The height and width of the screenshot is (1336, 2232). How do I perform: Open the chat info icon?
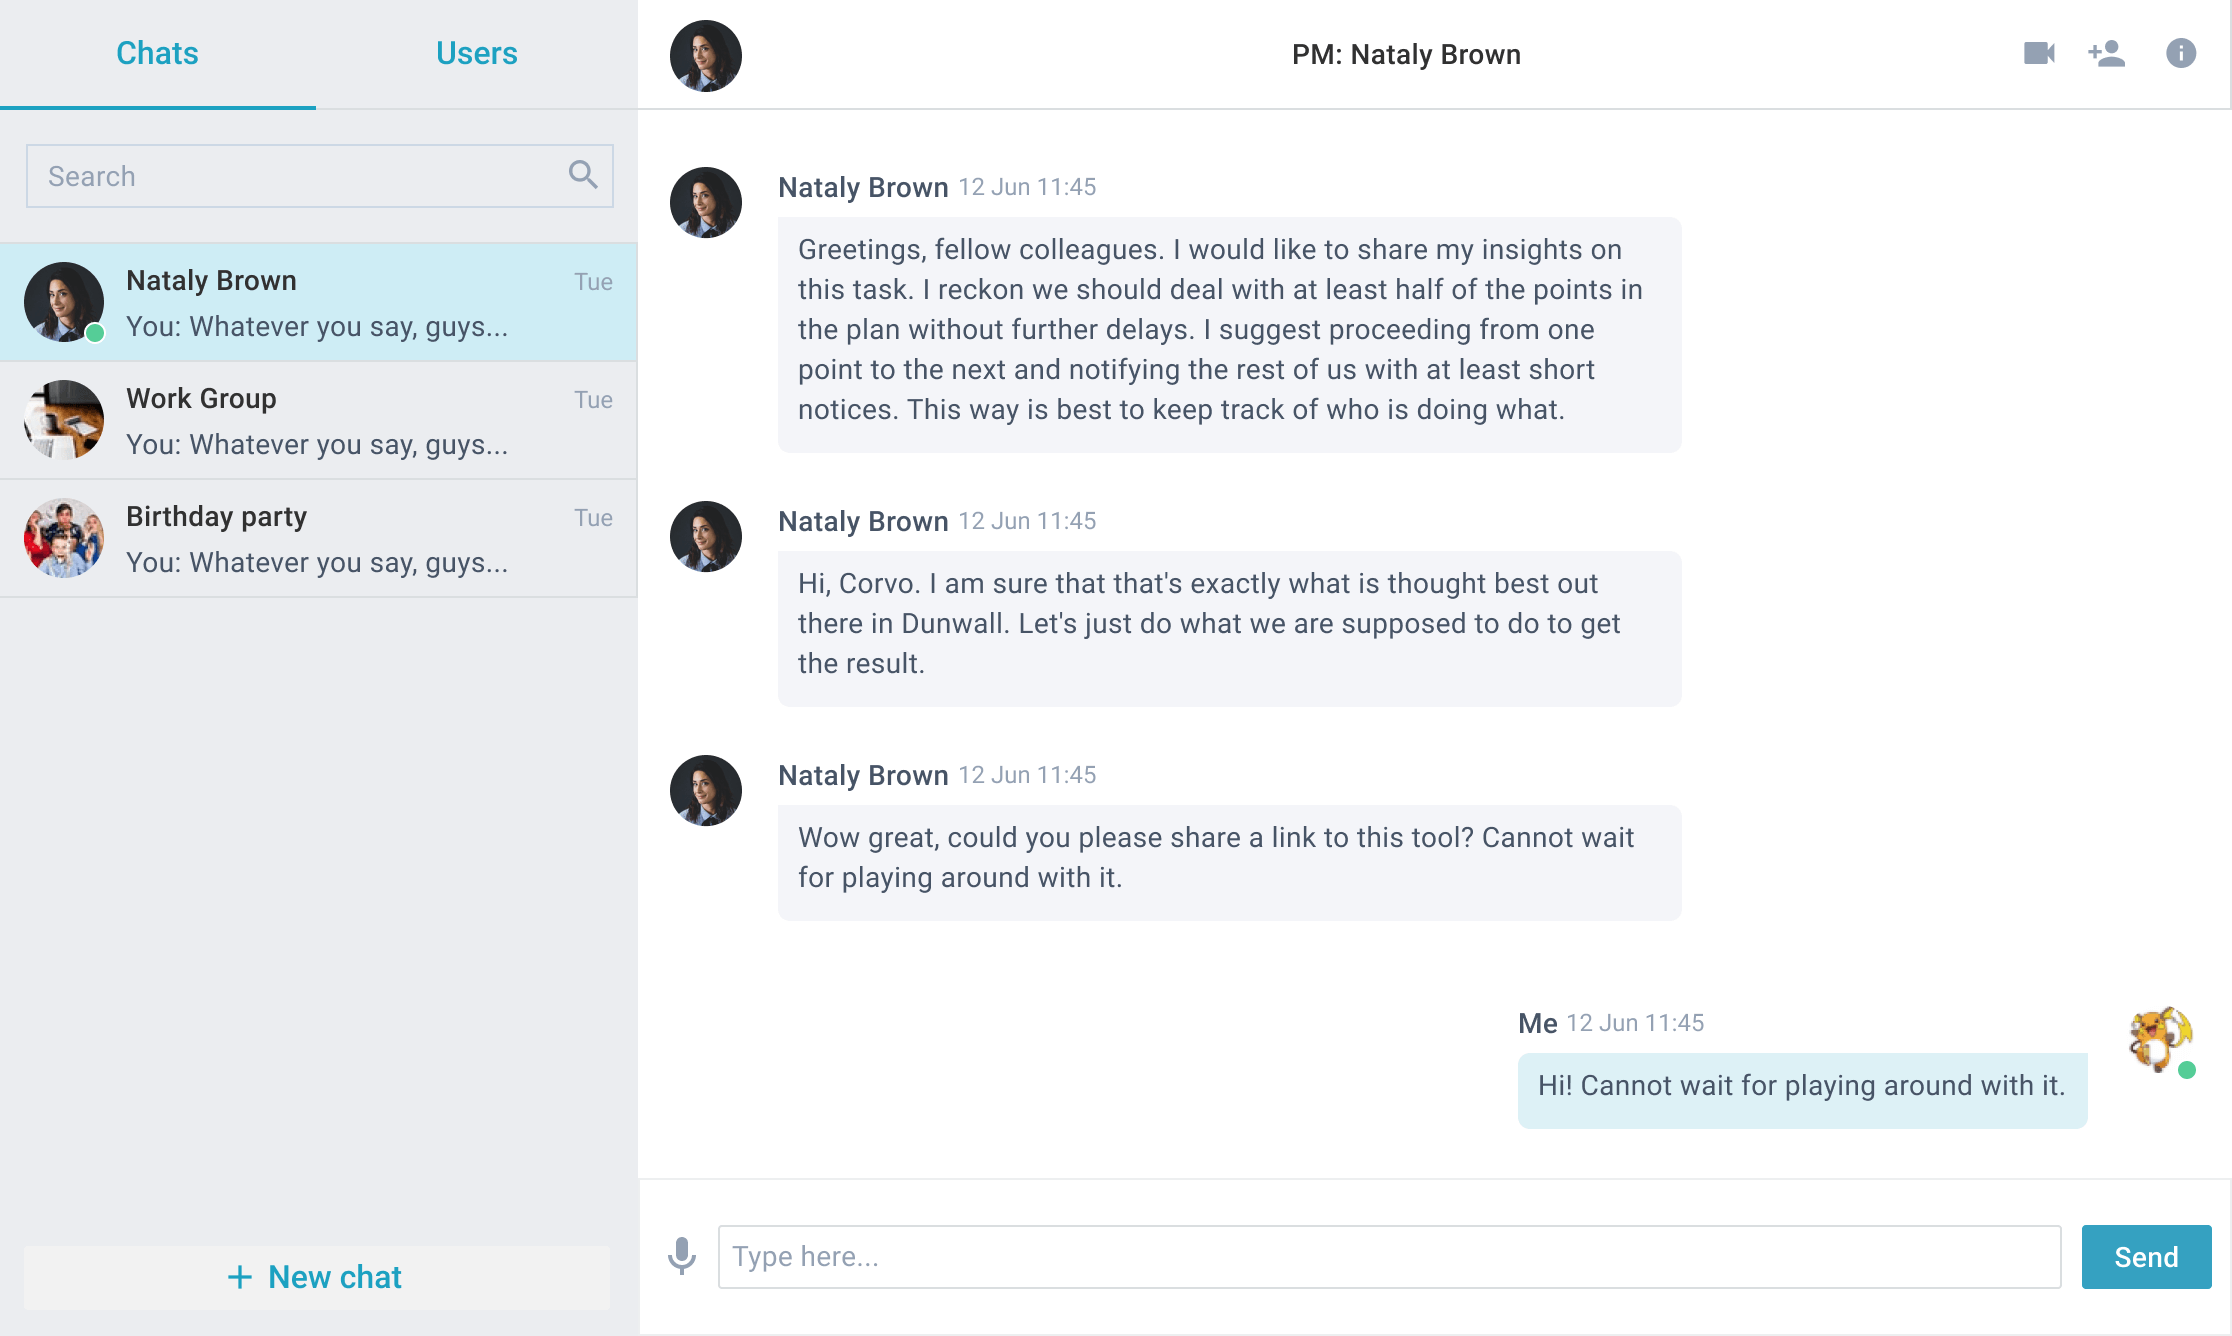tap(2181, 53)
